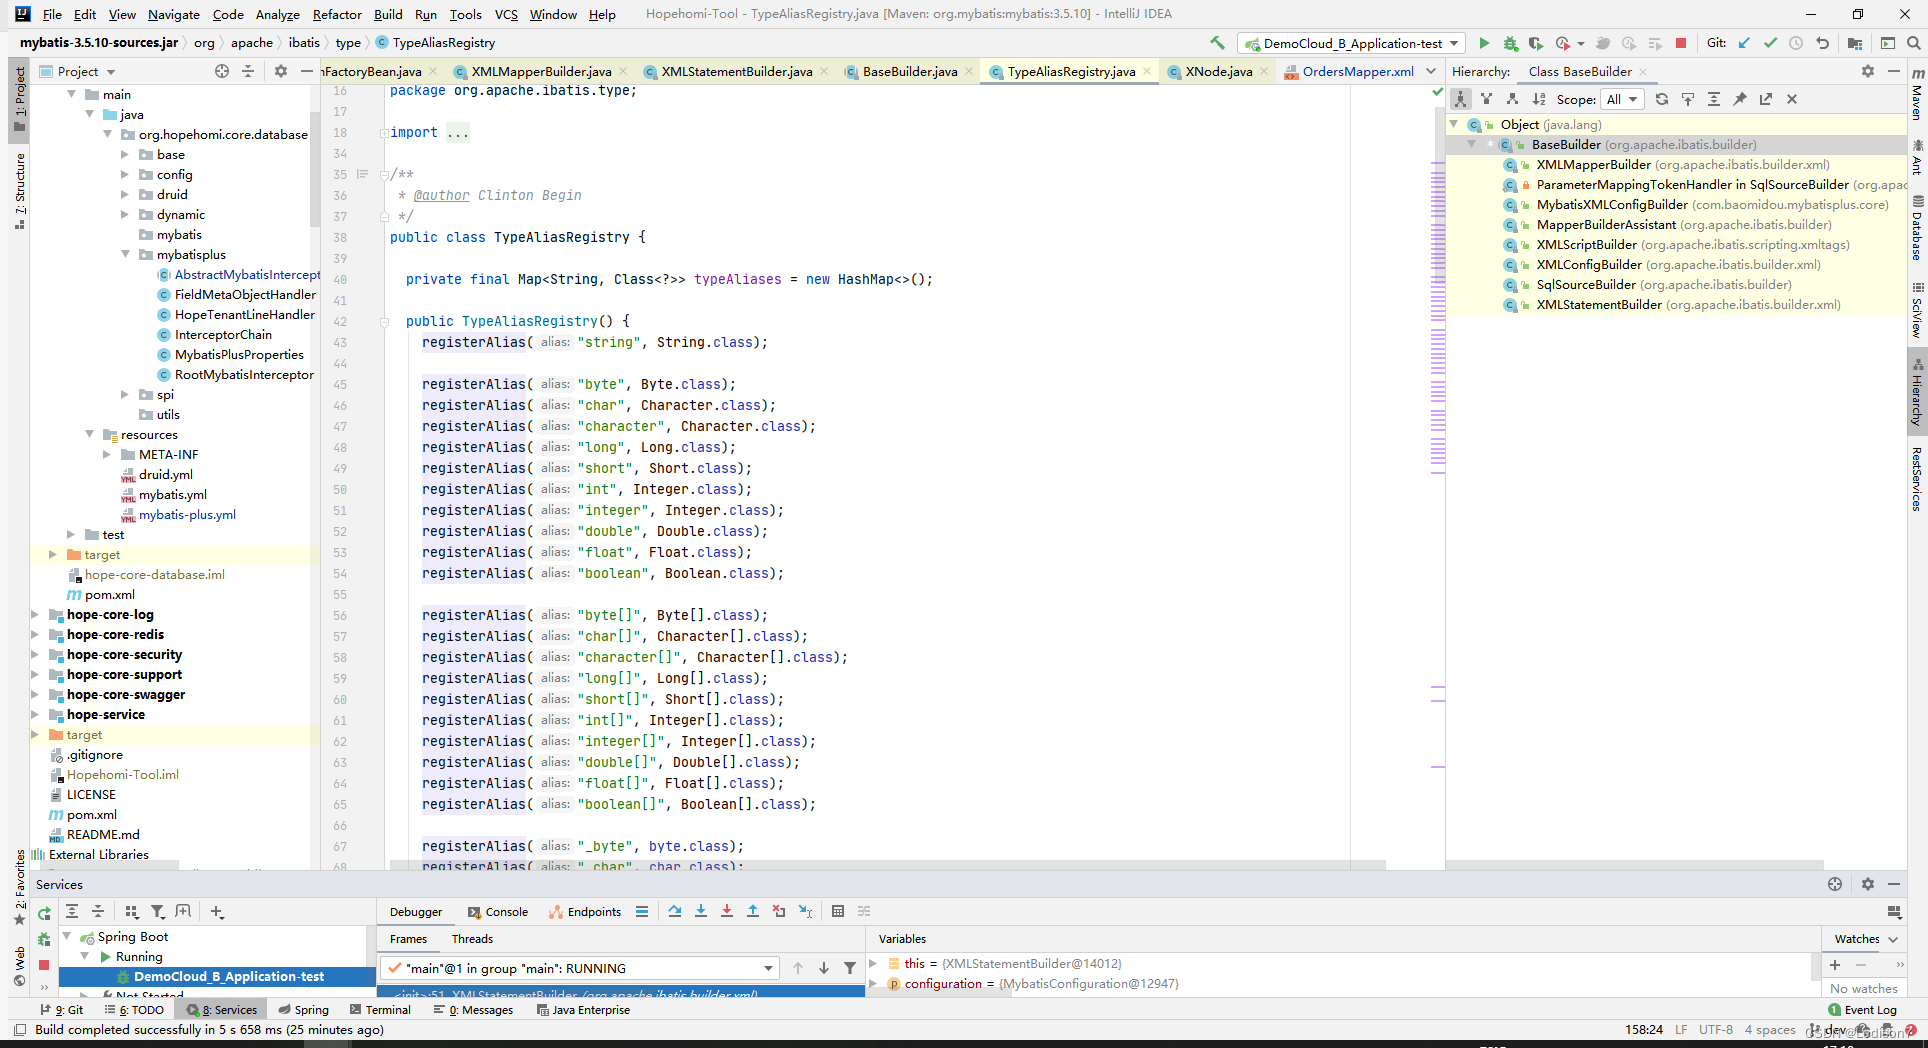
Task: Open thread selector "main"@1 dropdown
Action: (x=580, y=968)
